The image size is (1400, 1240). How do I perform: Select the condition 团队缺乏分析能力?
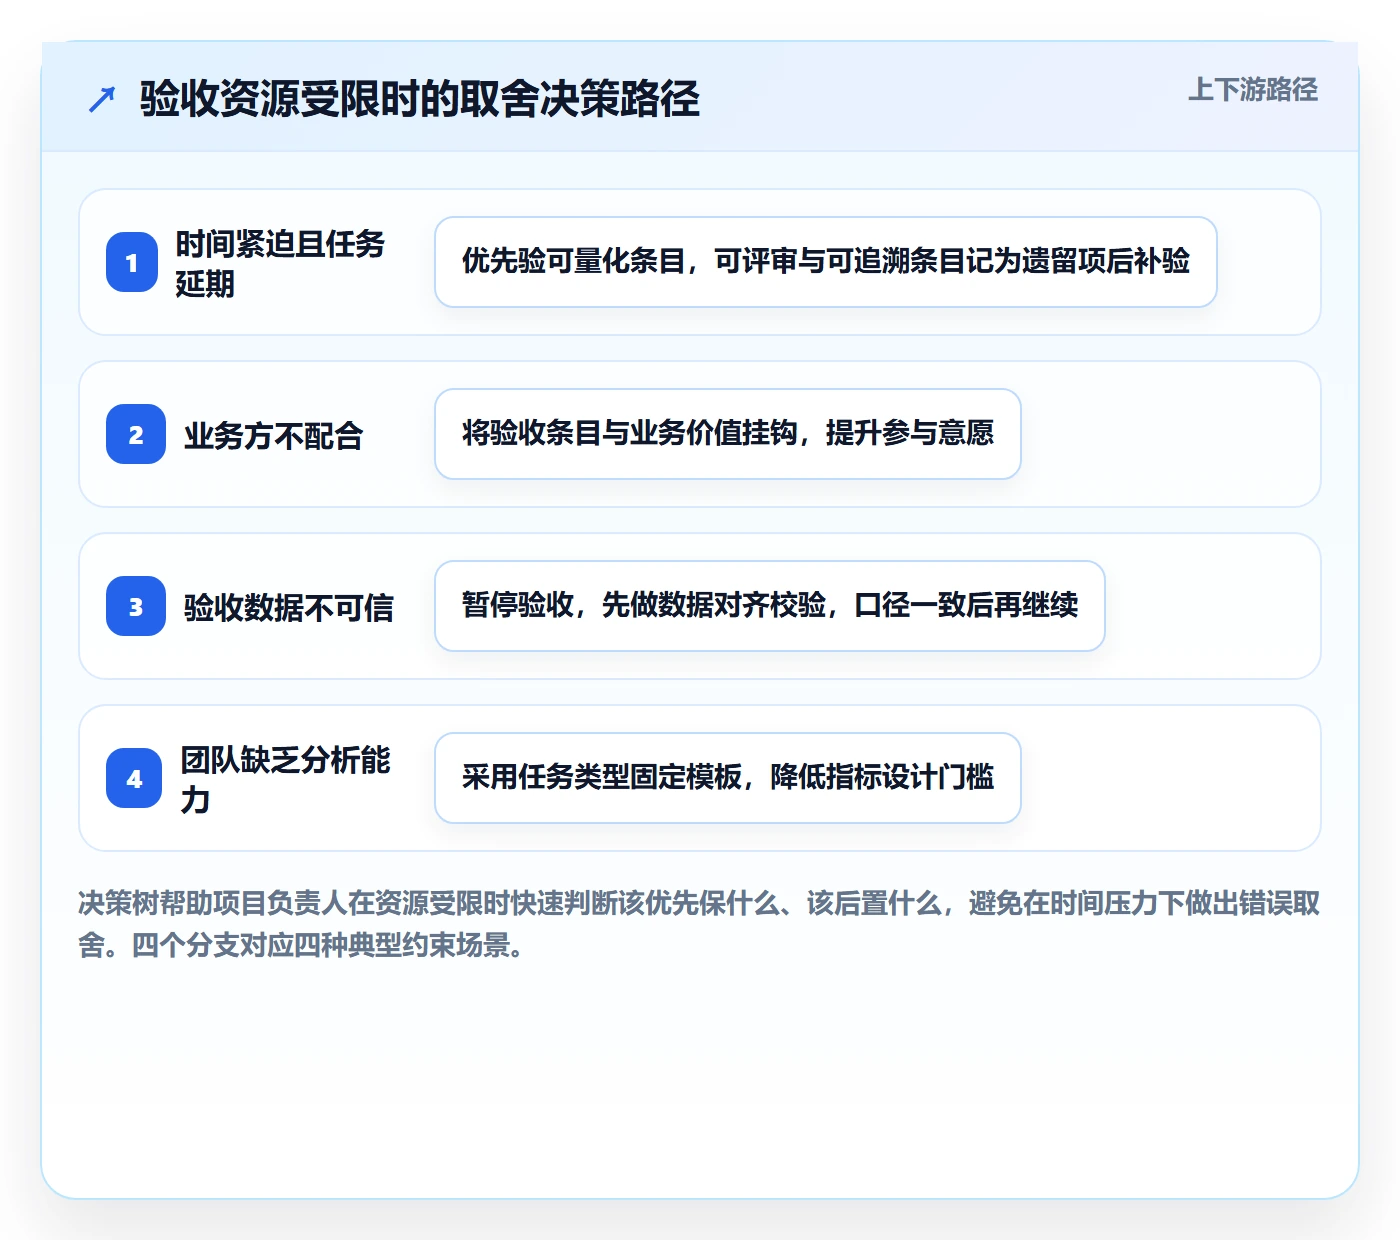285,779
